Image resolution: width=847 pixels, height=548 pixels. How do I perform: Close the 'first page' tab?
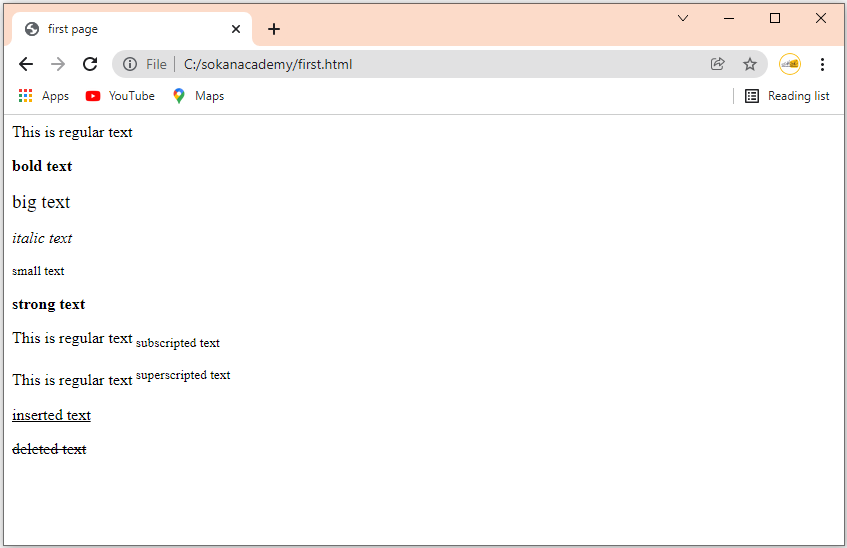click(236, 29)
